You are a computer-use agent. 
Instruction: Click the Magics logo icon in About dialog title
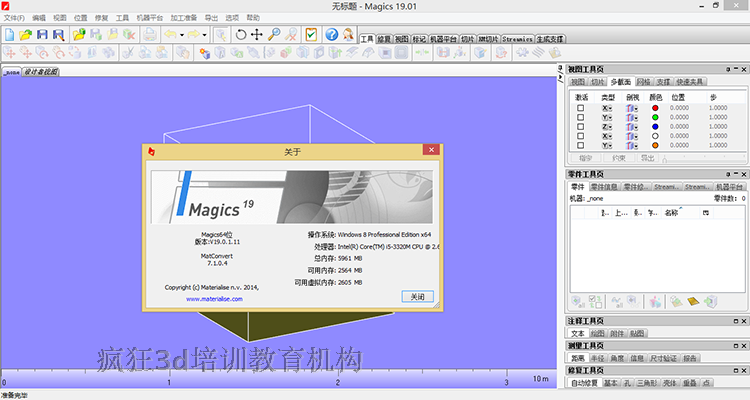(151, 151)
